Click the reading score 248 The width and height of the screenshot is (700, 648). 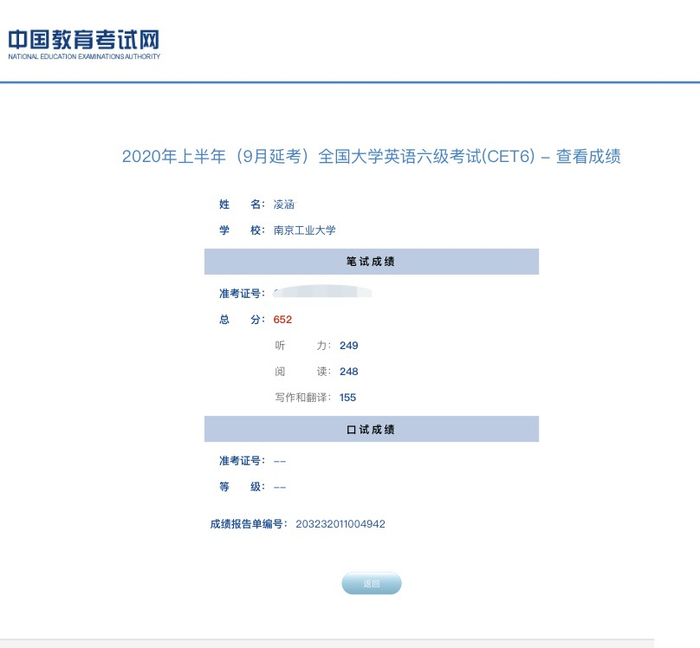349,371
